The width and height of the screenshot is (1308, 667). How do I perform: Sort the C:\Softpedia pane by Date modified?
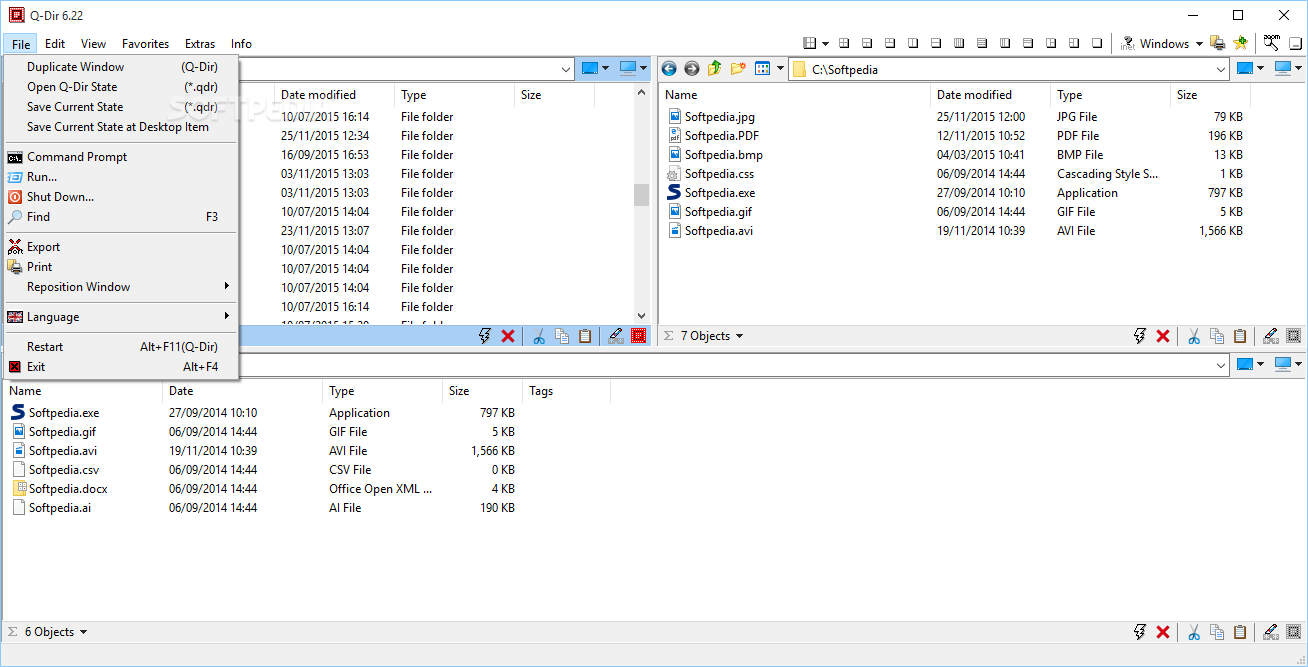pos(990,95)
